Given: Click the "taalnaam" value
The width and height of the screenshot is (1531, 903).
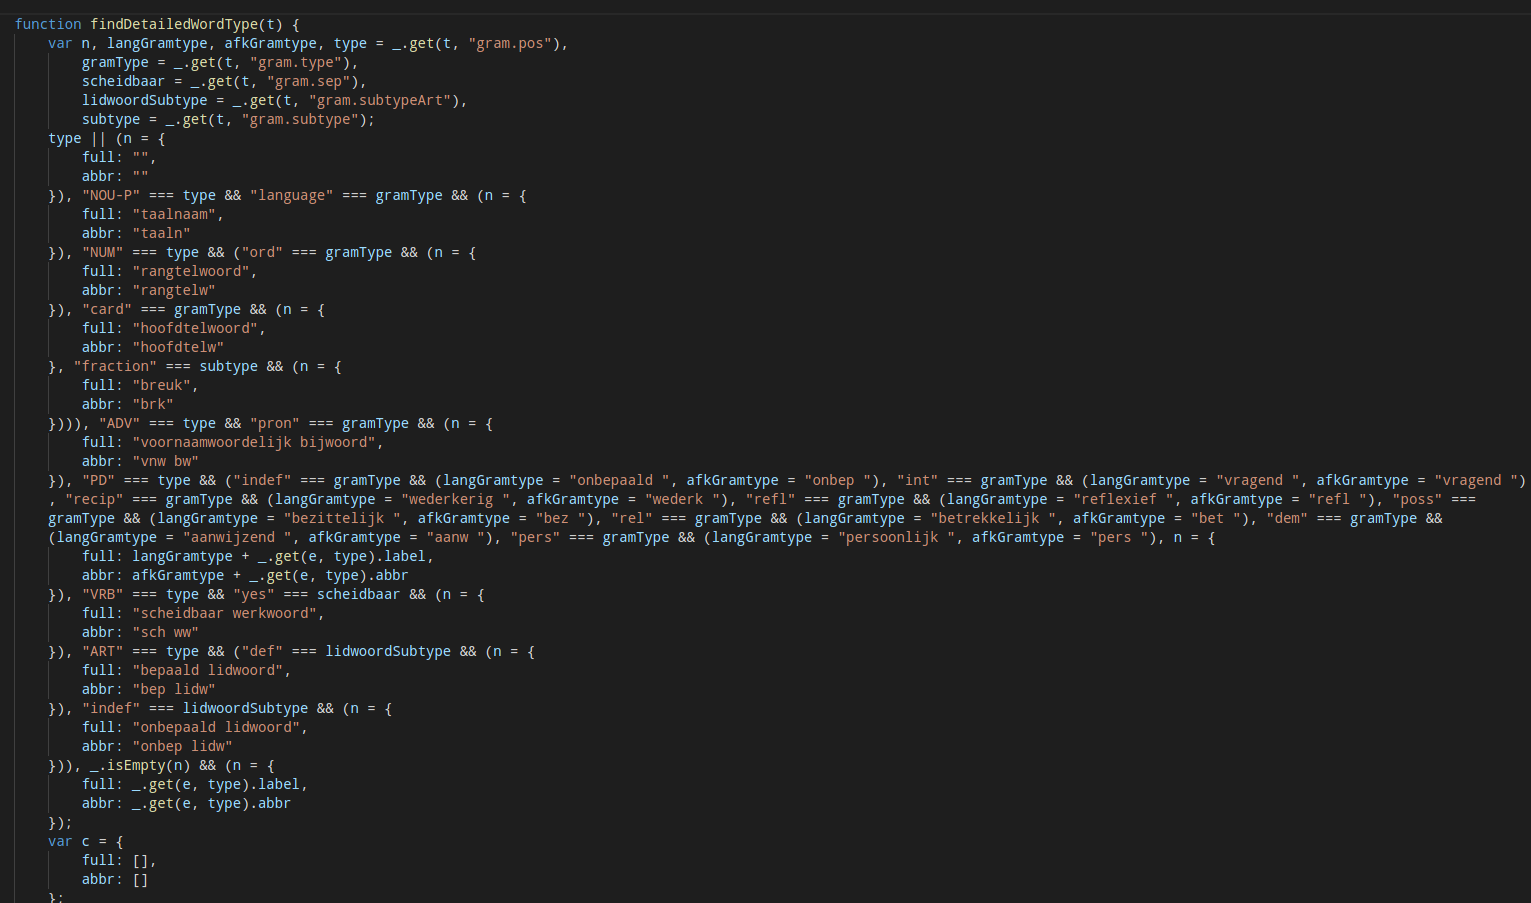Looking at the screenshot, I should tap(174, 214).
